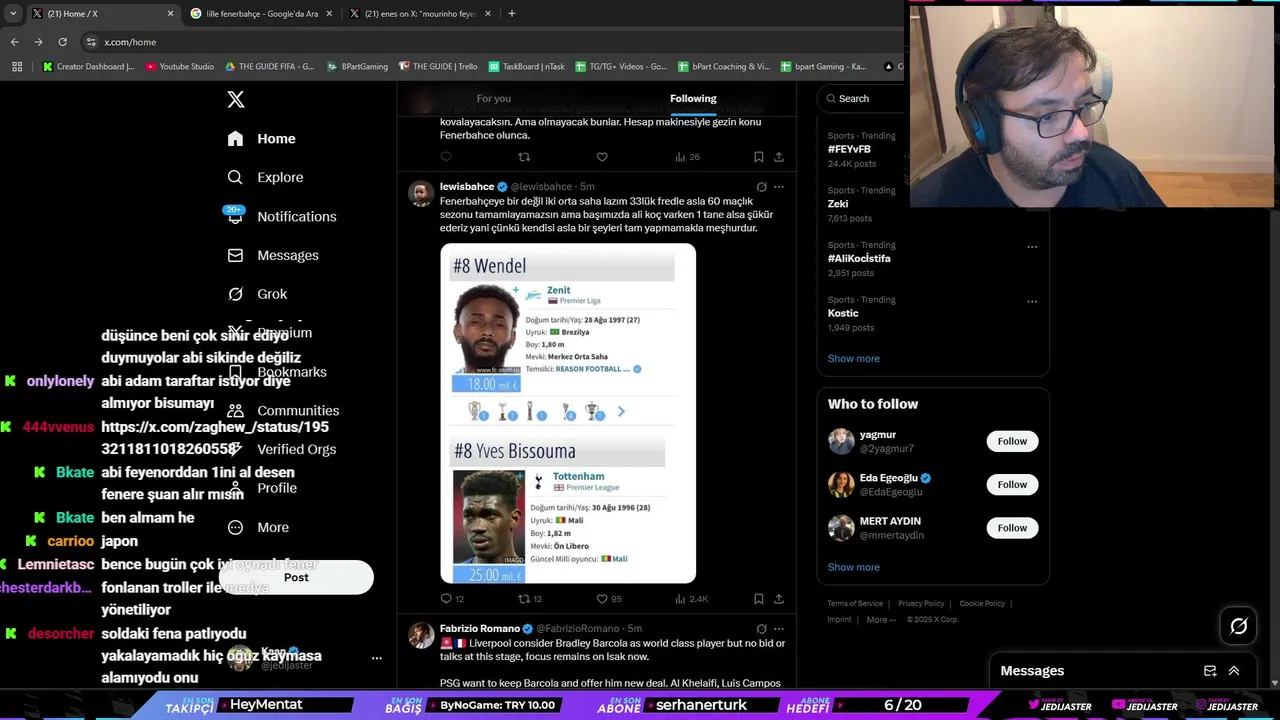
Task: Open Creator Dashboard bookmark
Action: click(x=88, y=66)
